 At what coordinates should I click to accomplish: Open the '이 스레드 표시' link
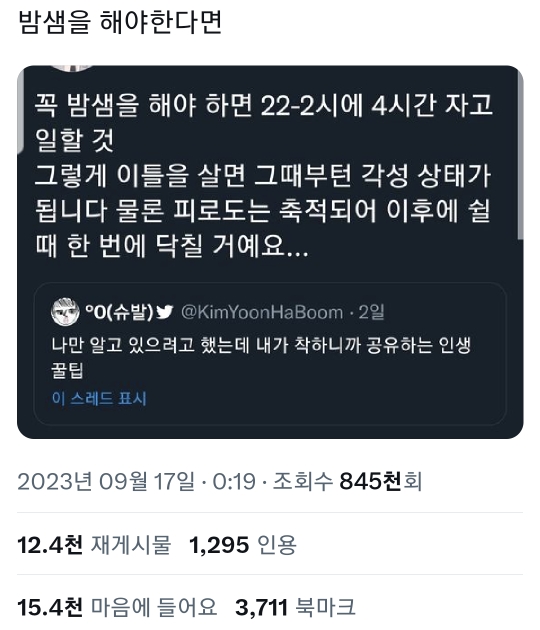pos(99,399)
